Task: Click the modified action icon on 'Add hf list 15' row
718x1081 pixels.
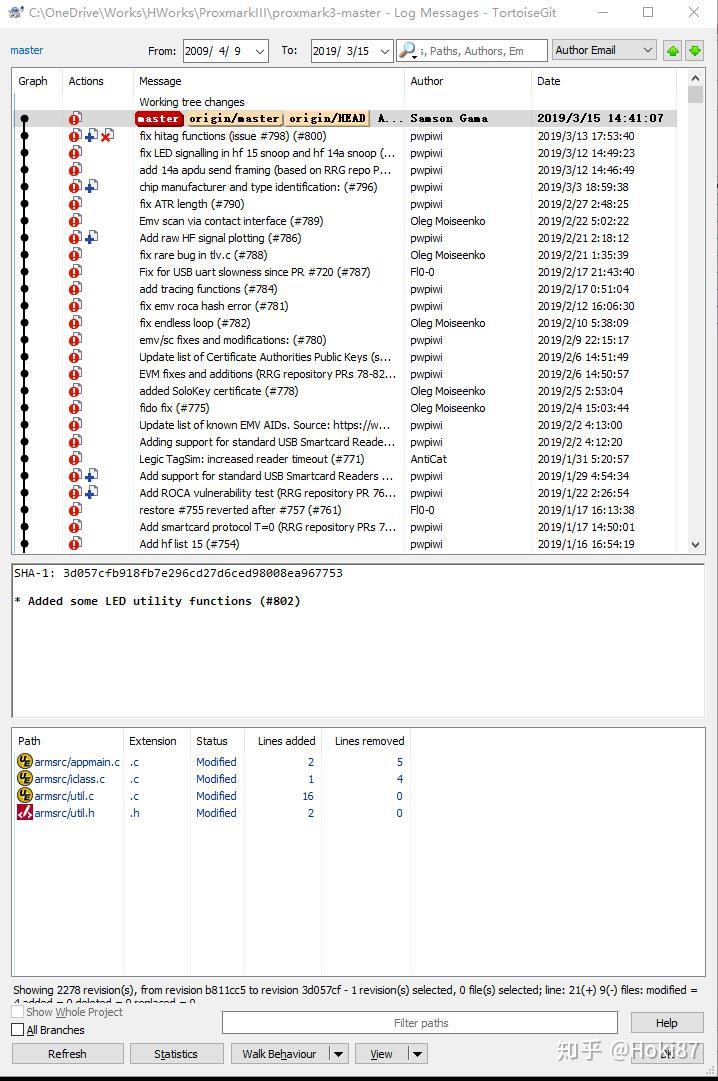Action: pos(75,544)
